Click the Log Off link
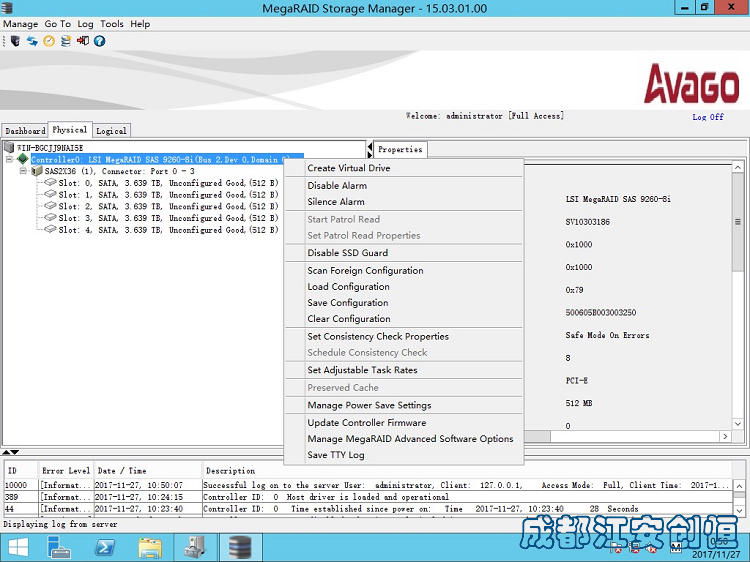 [x=708, y=117]
